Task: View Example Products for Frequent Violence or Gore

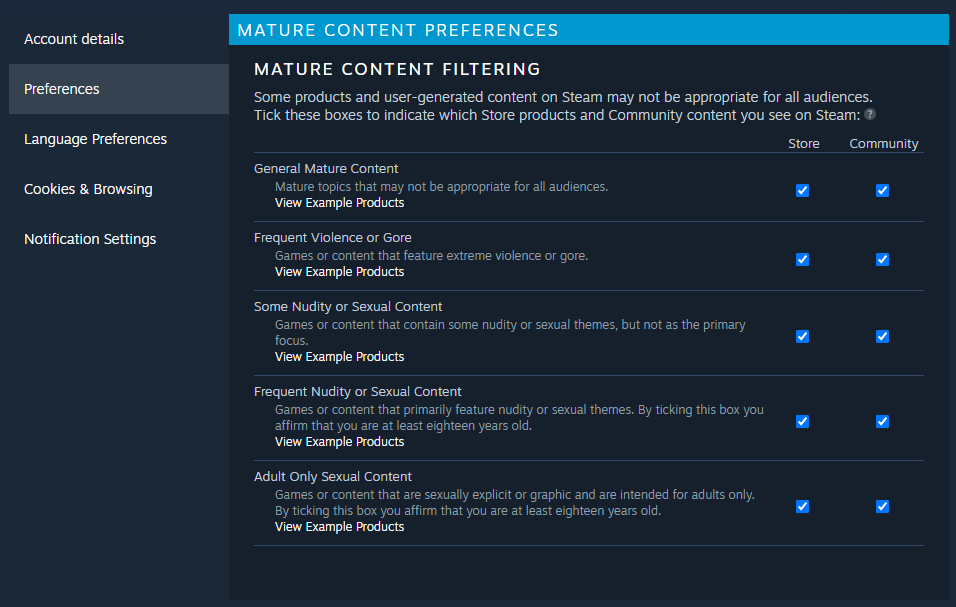Action: click(x=339, y=272)
